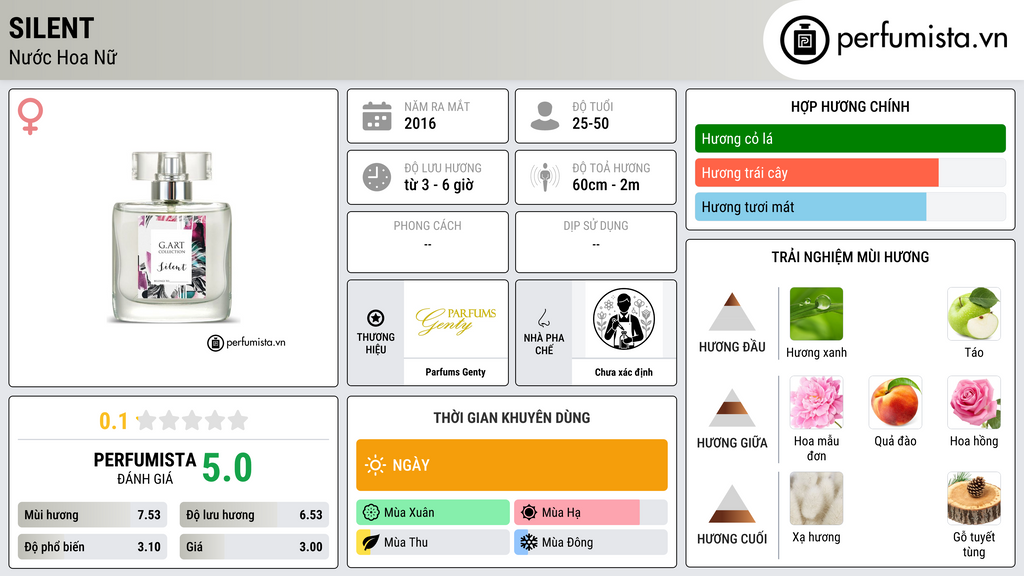Screen dimensions: 1024x576
Task: Click the pink female gender symbol
Action: click(30, 116)
